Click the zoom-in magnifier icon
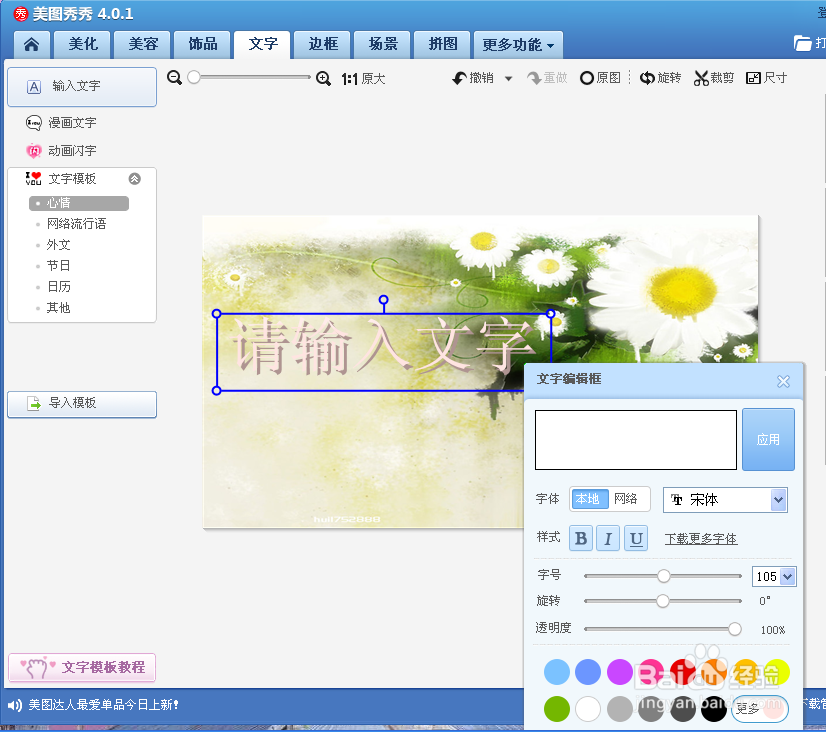This screenshot has height=732, width=826. coord(322,77)
